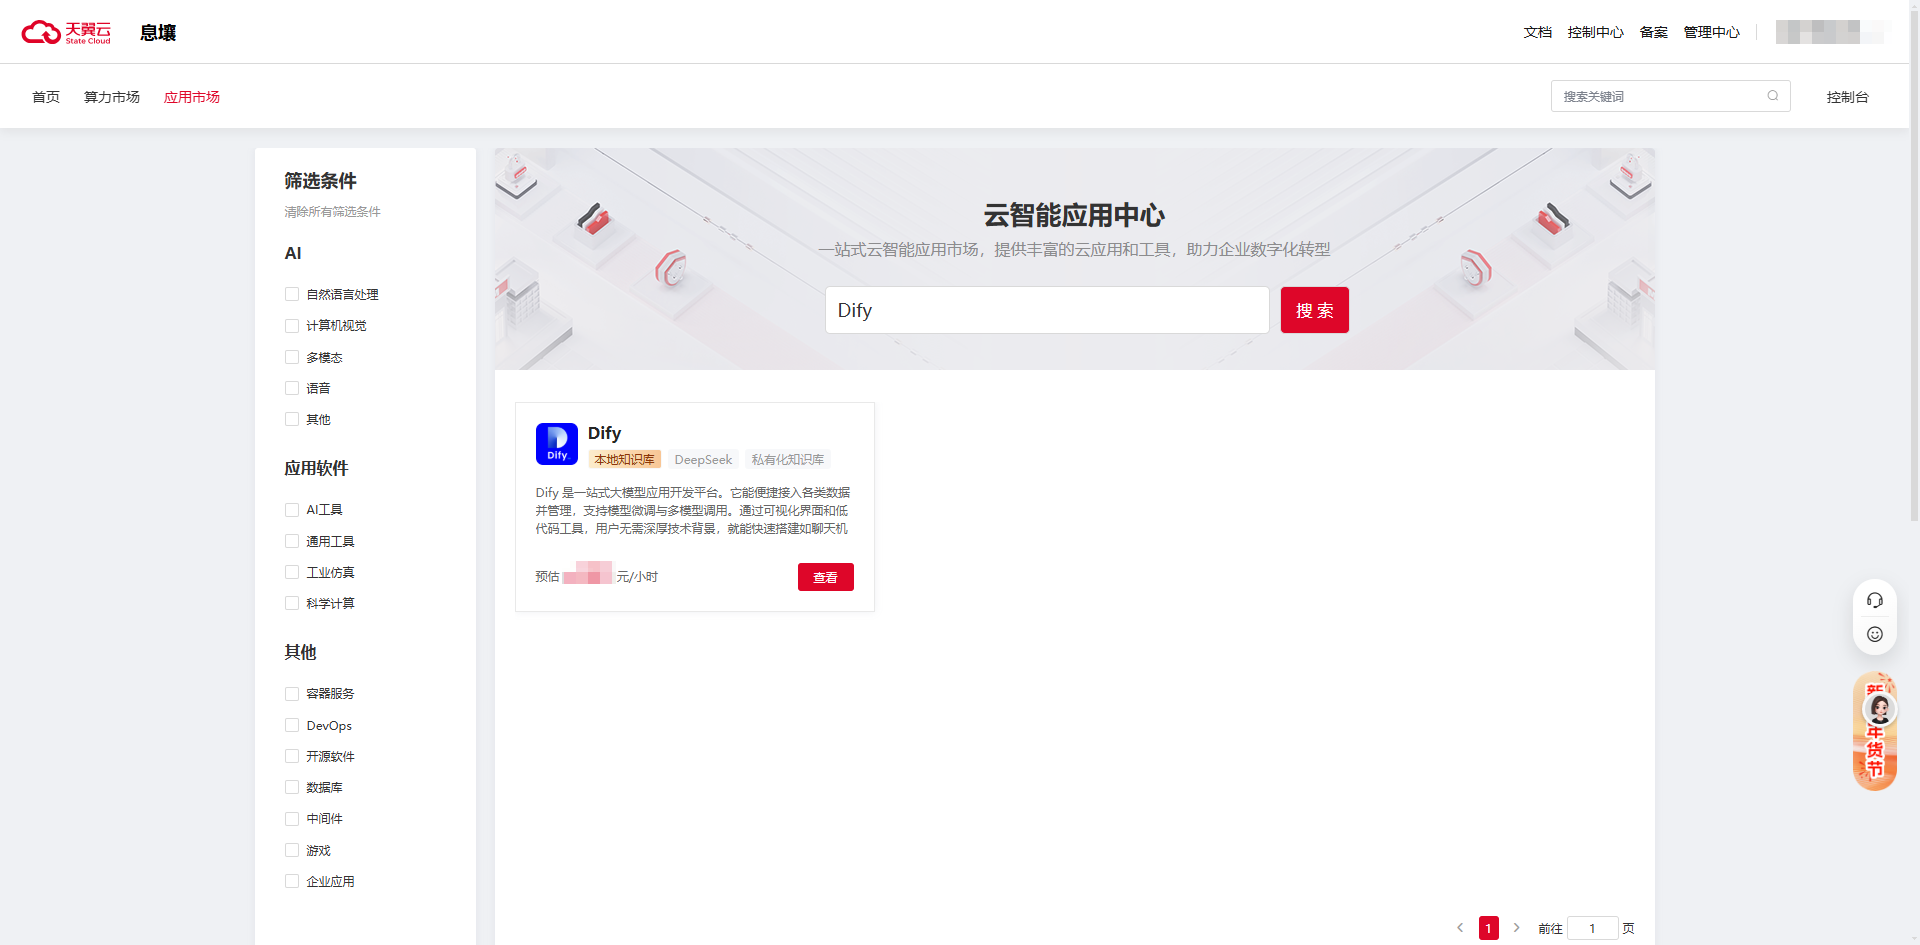
Task: Go to previous page arrow
Action: pyautogui.click(x=1460, y=928)
